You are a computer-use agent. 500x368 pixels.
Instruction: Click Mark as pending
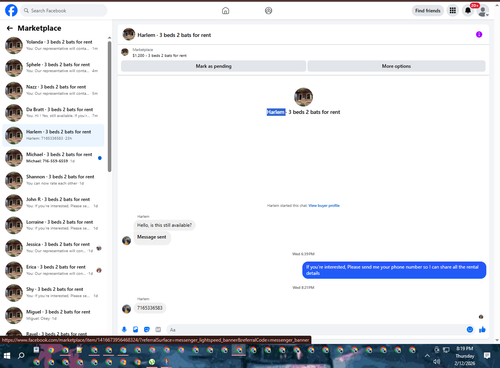pos(213,66)
